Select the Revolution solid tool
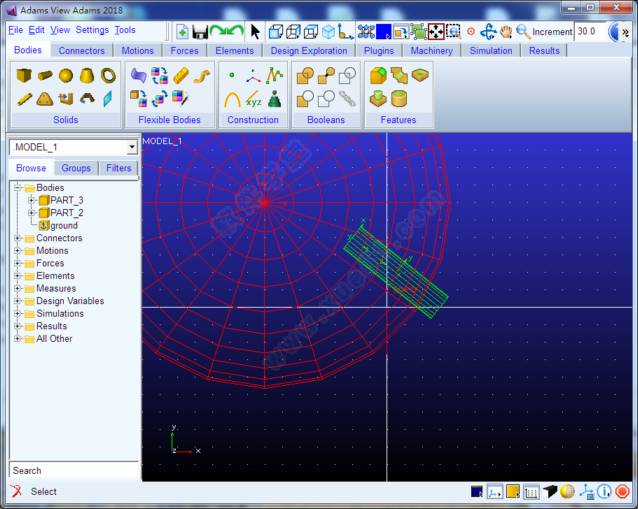This screenshot has width=638, height=509. (87, 98)
